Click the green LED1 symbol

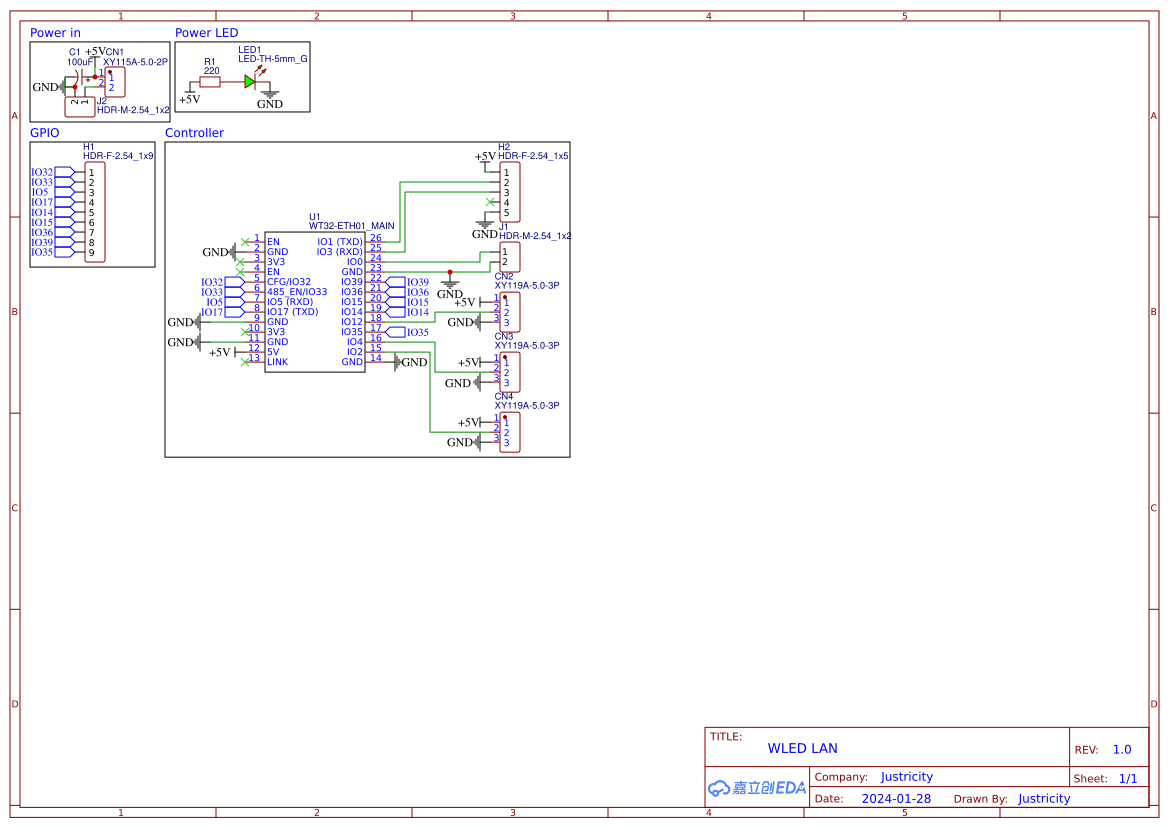pos(250,82)
